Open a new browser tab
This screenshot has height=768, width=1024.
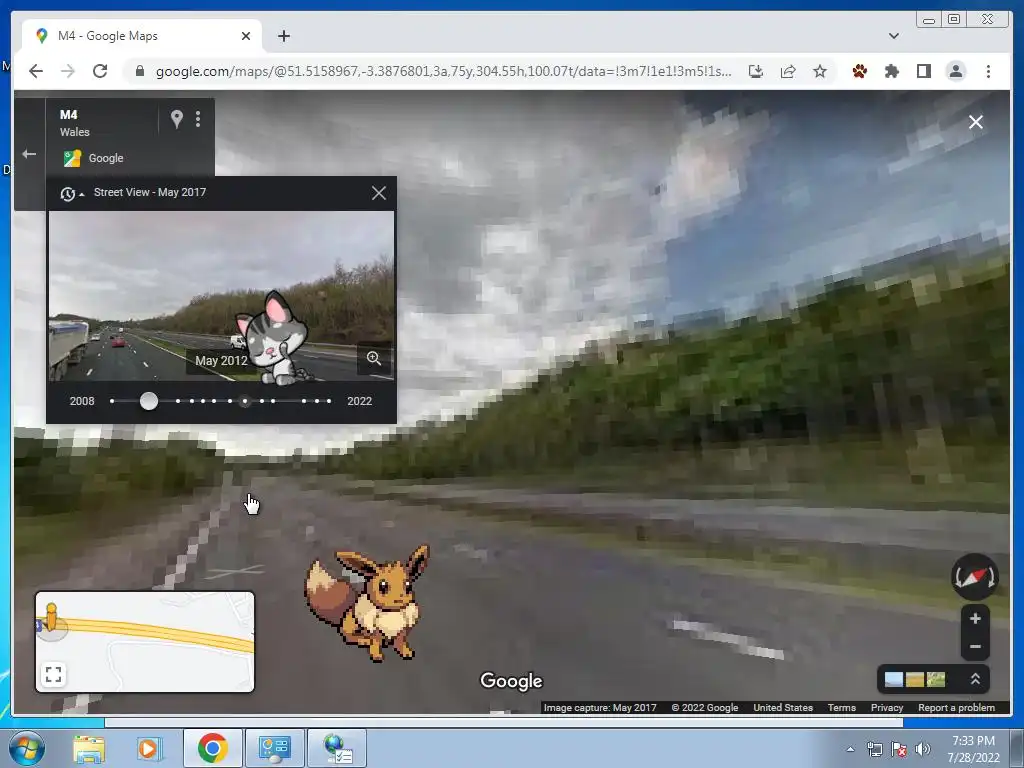pos(283,36)
